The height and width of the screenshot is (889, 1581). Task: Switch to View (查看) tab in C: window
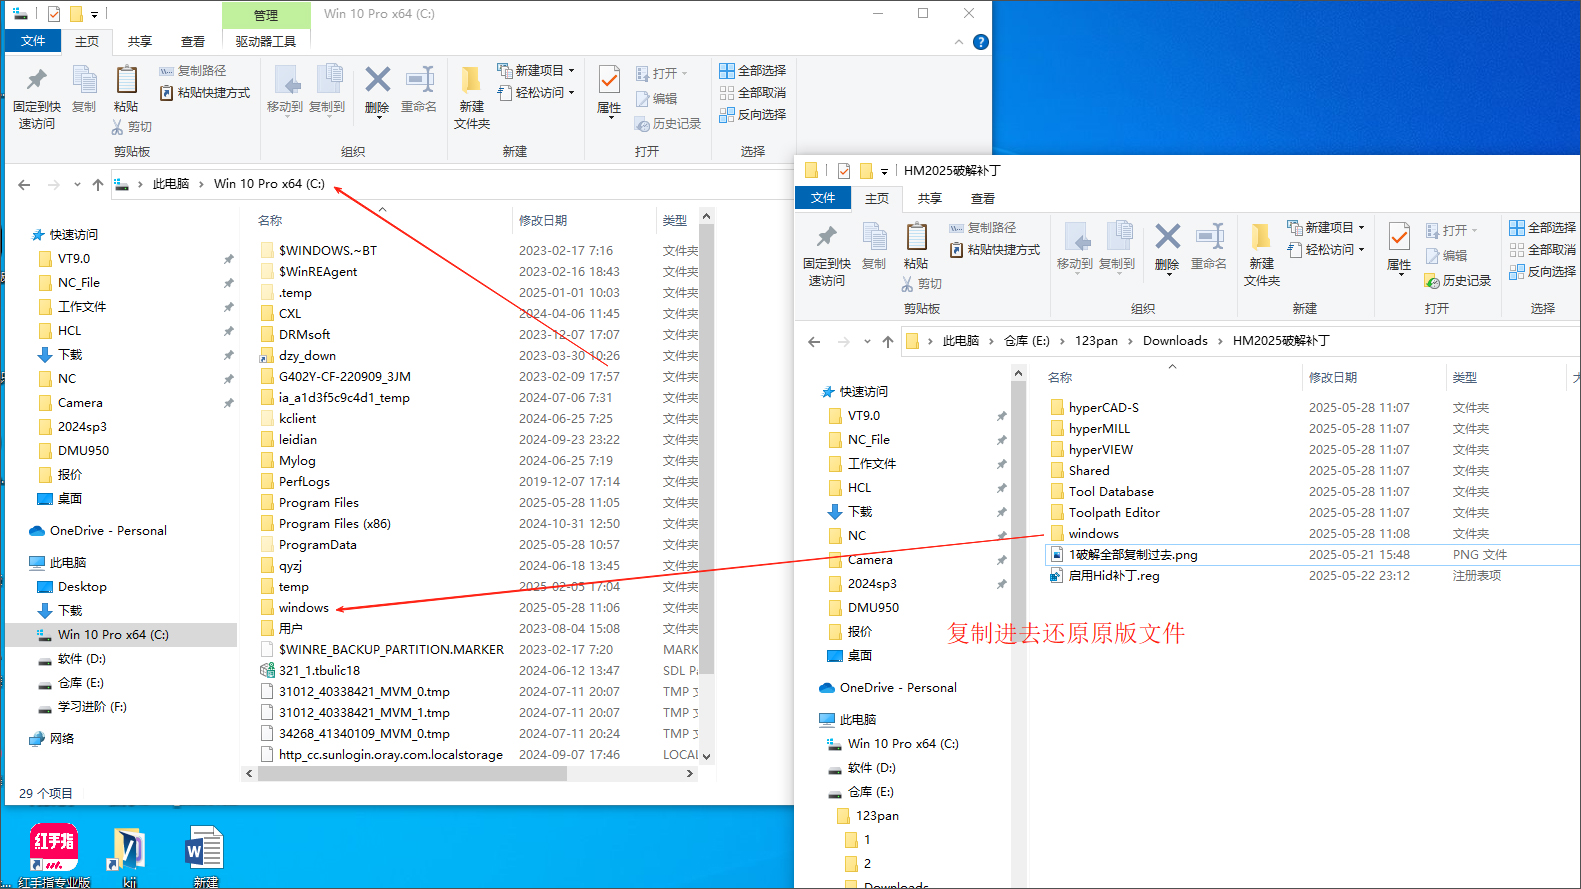pos(193,42)
